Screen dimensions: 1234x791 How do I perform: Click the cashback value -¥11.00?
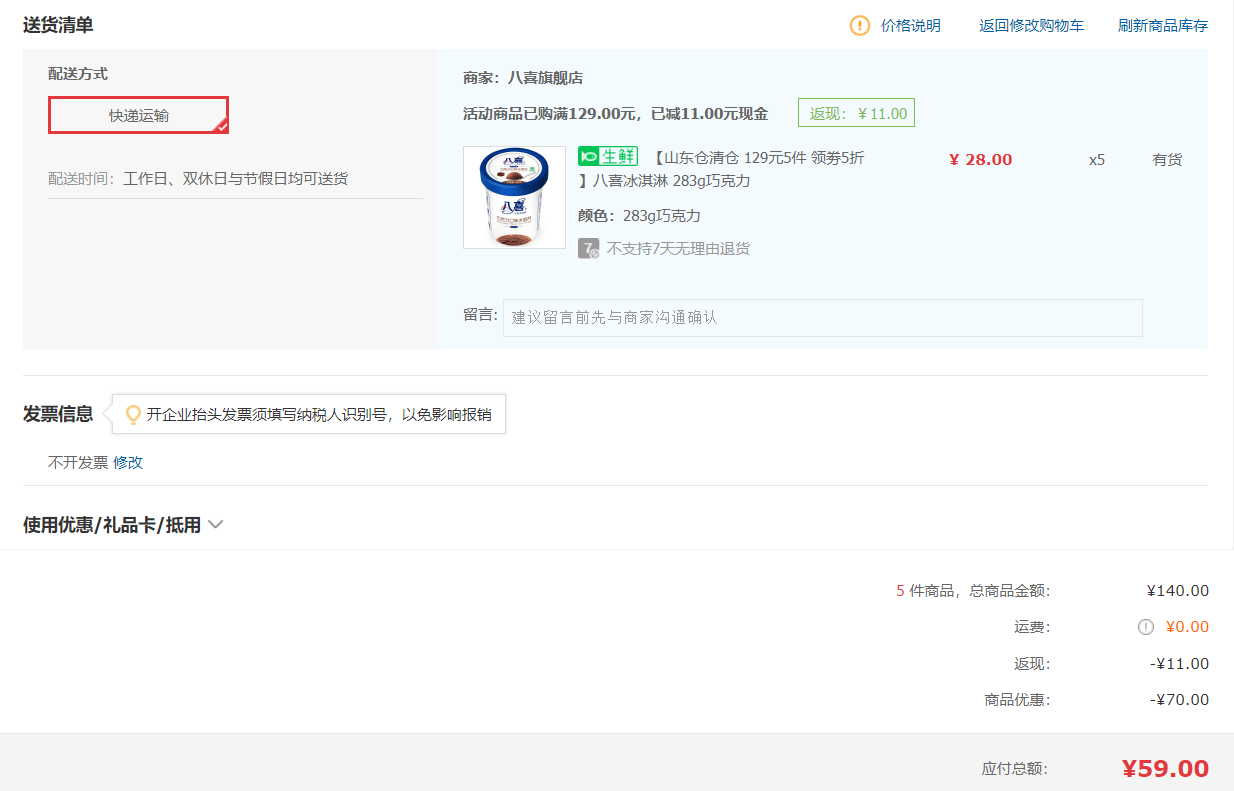click(x=1179, y=663)
